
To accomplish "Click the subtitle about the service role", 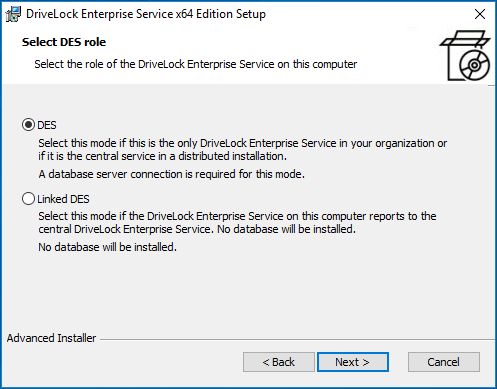I will 196,64.
